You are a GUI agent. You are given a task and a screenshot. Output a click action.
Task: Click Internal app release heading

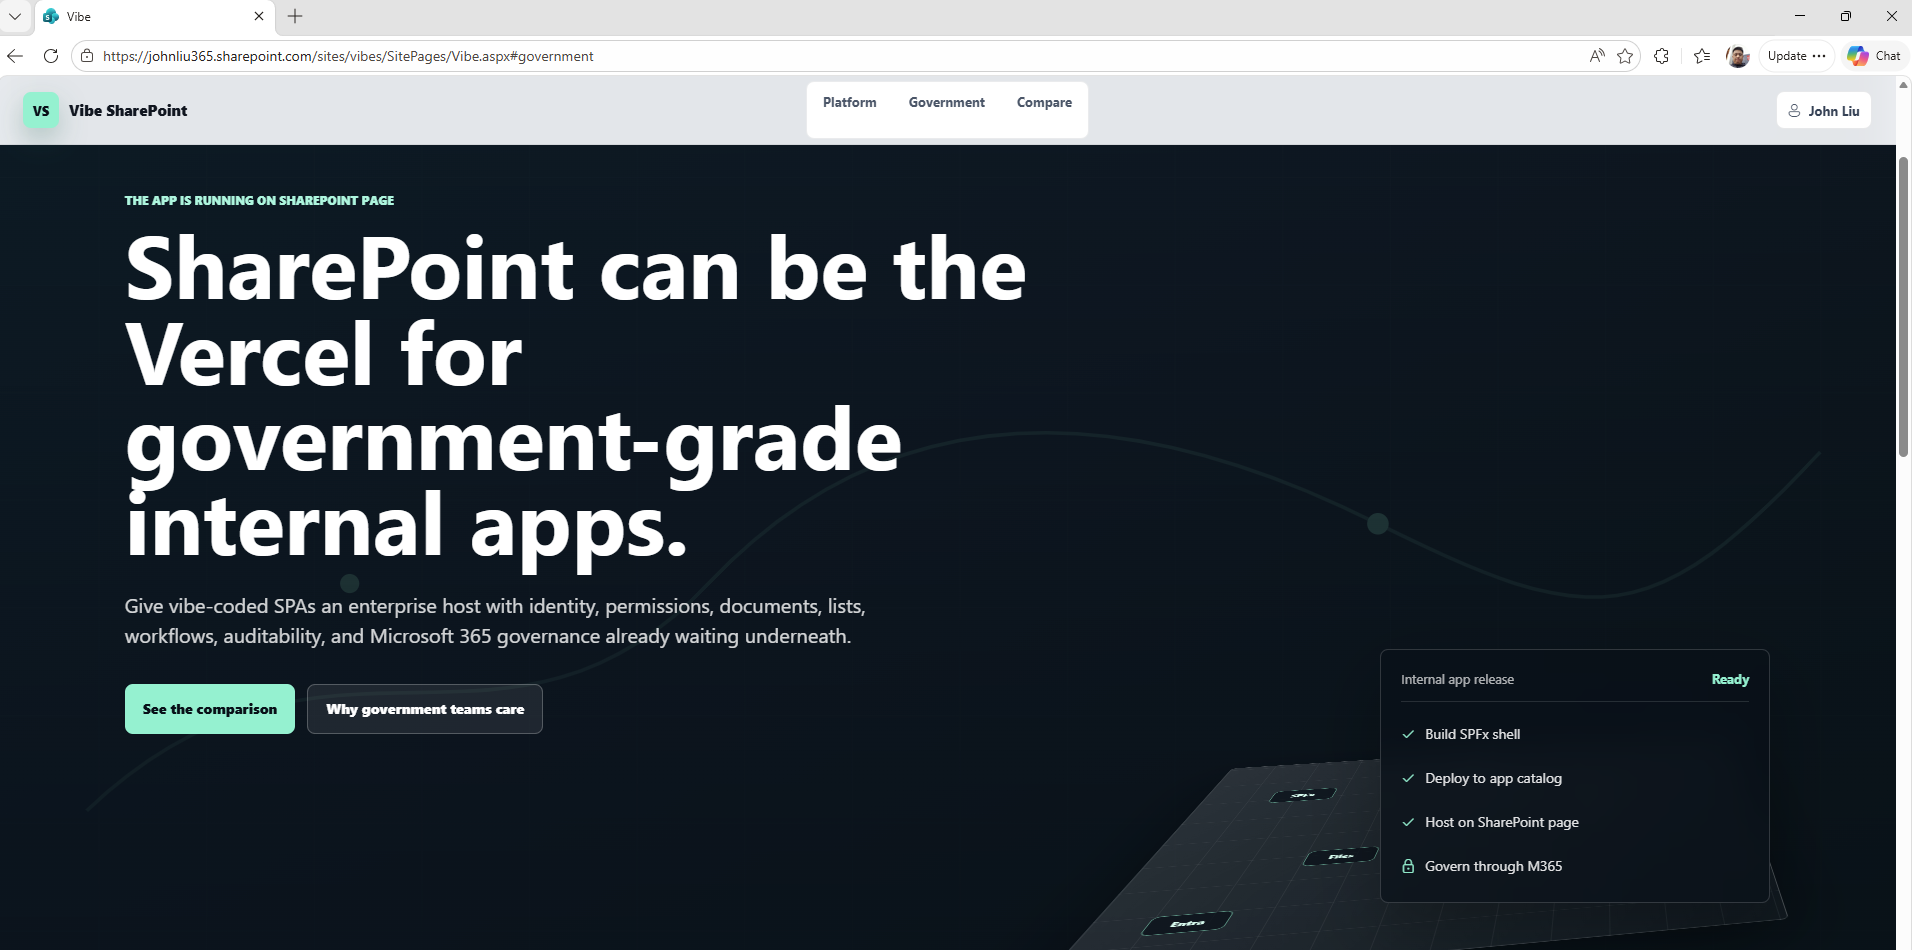1457,679
